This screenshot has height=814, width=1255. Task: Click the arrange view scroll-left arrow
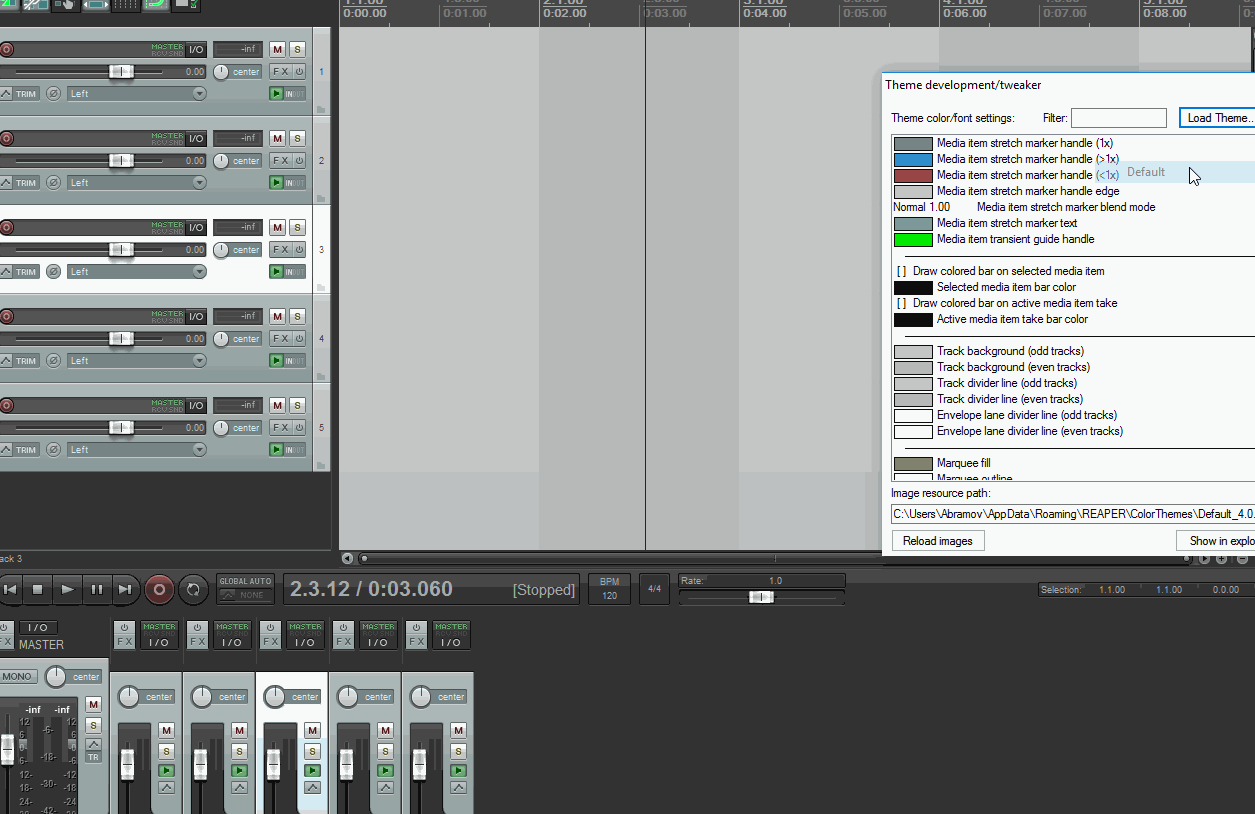tap(347, 559)
